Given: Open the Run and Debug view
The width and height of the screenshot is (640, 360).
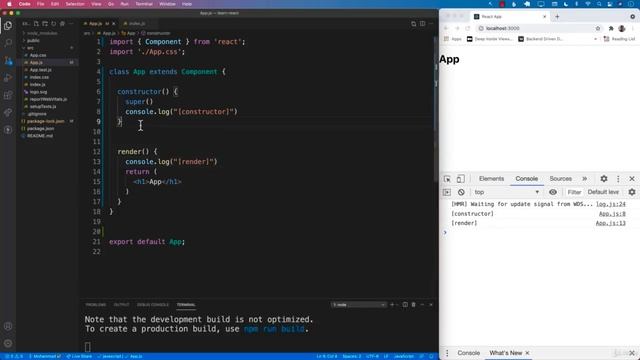Looking at the screenshot, I should (x=8, y=78).
